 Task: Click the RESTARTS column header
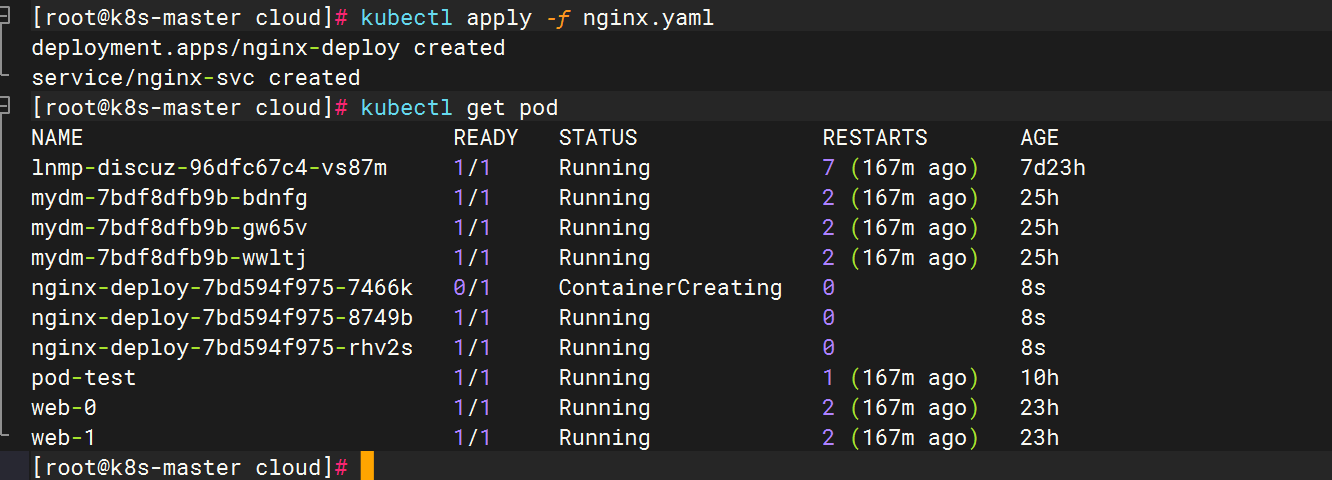pos(875,138)
